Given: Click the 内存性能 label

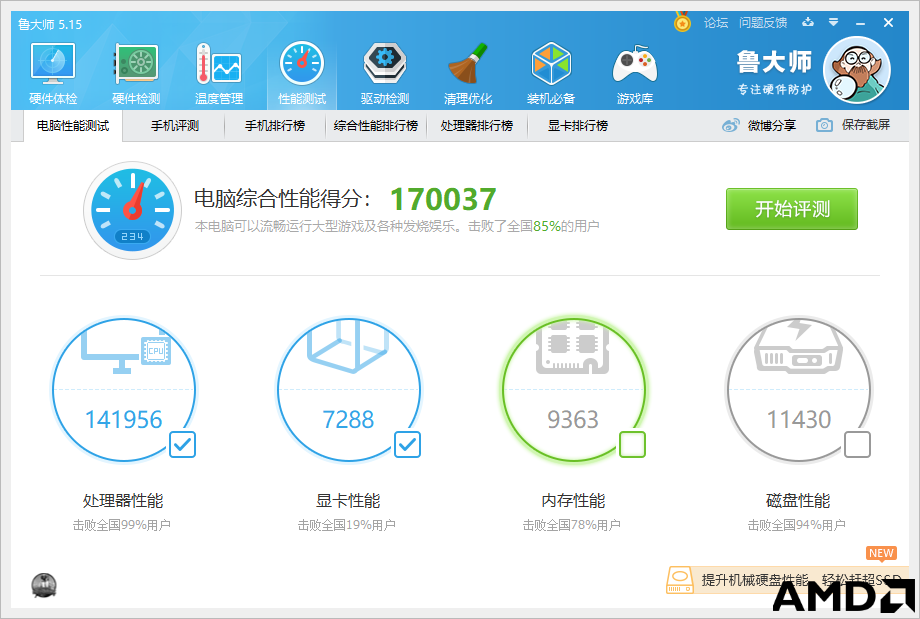Looking at the screenshot, I should coord(573,501).
